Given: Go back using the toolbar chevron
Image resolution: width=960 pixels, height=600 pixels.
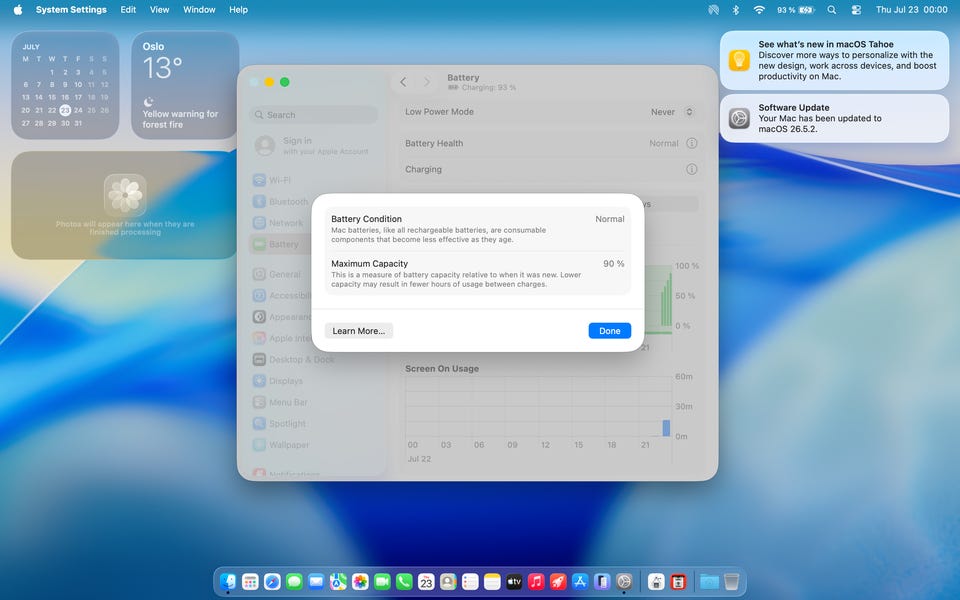Looking at the screenshot, I should 403,82.
